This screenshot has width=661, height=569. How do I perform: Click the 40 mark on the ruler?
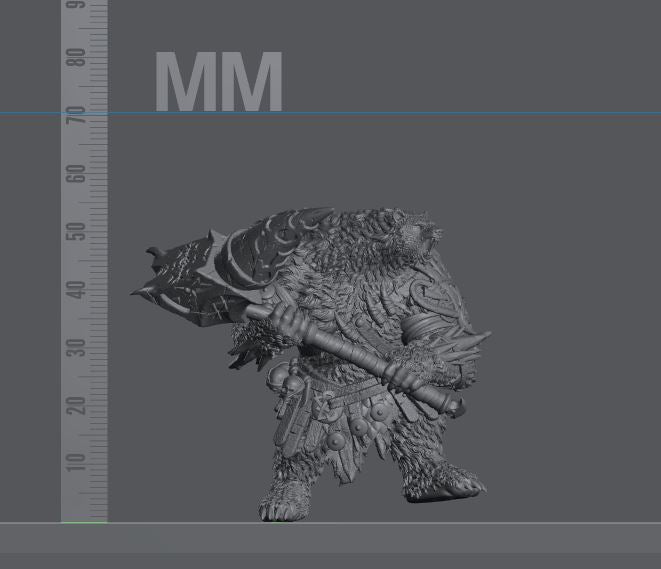(77, 290)
